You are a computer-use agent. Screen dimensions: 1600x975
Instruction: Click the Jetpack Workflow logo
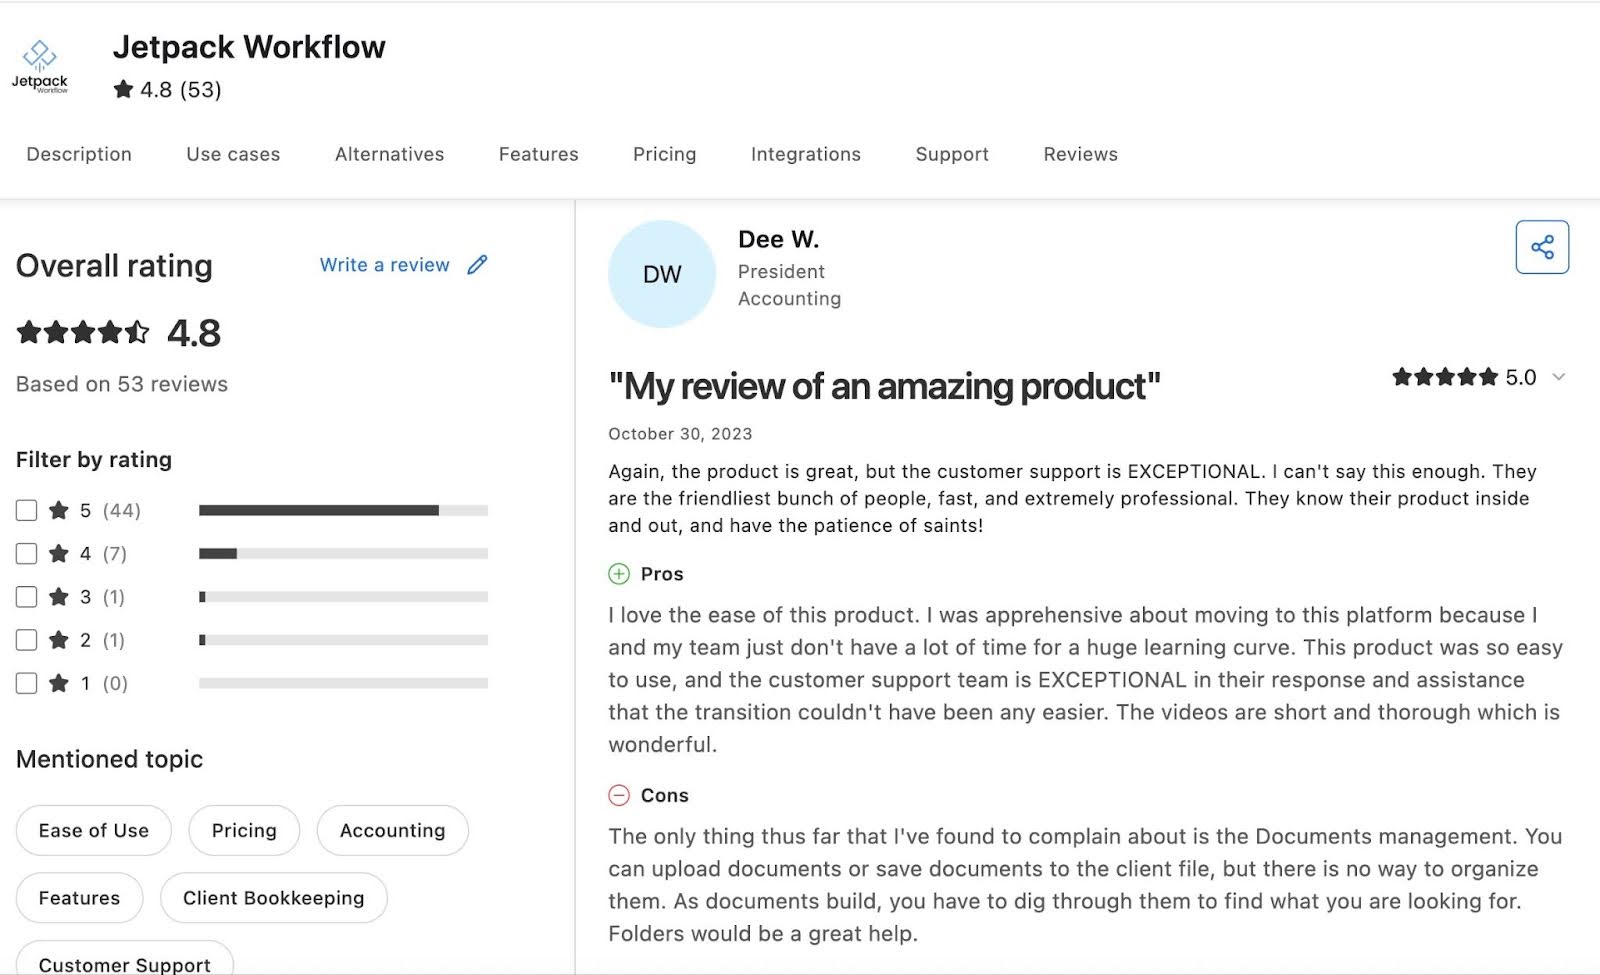point(41,62)
